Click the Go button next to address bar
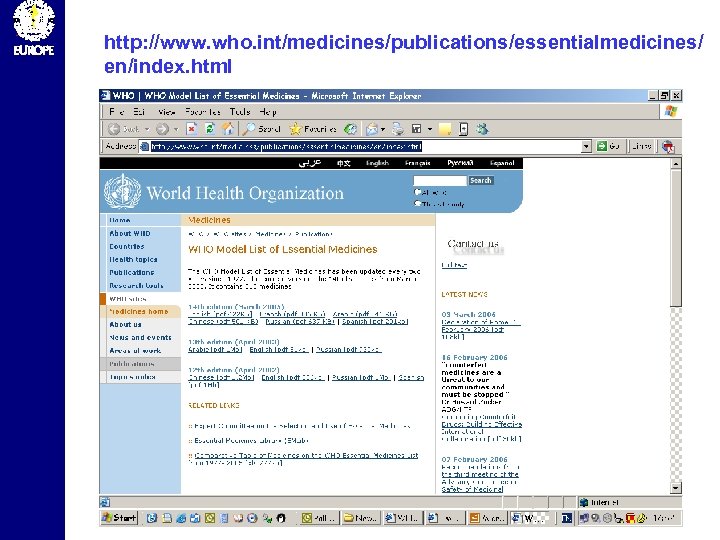The height and width of the screenshot is (540, 720). pyautogui.click(x=608, y=146)
